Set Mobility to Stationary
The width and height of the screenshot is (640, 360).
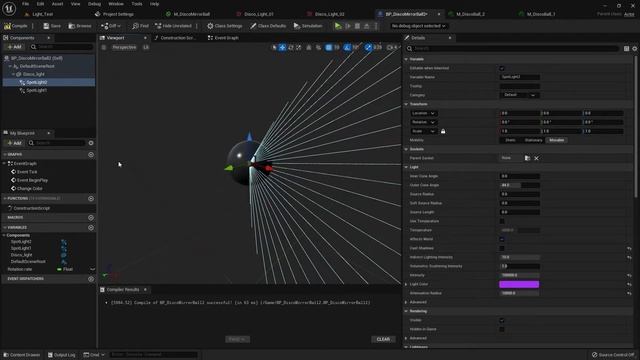coord(533,140)
